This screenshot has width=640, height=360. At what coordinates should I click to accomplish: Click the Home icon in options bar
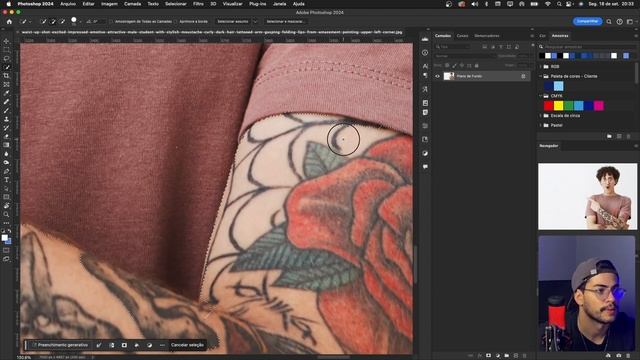tap(9, 22)
